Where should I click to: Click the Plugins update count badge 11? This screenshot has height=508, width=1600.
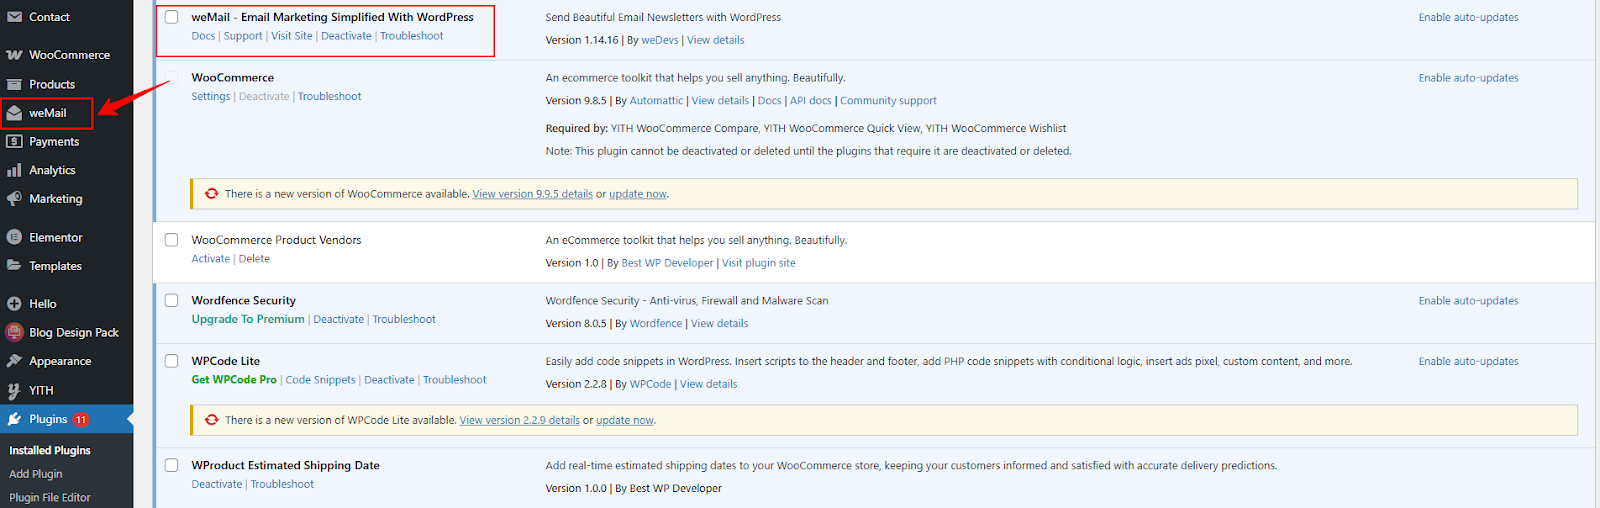(x=81, y=420)
